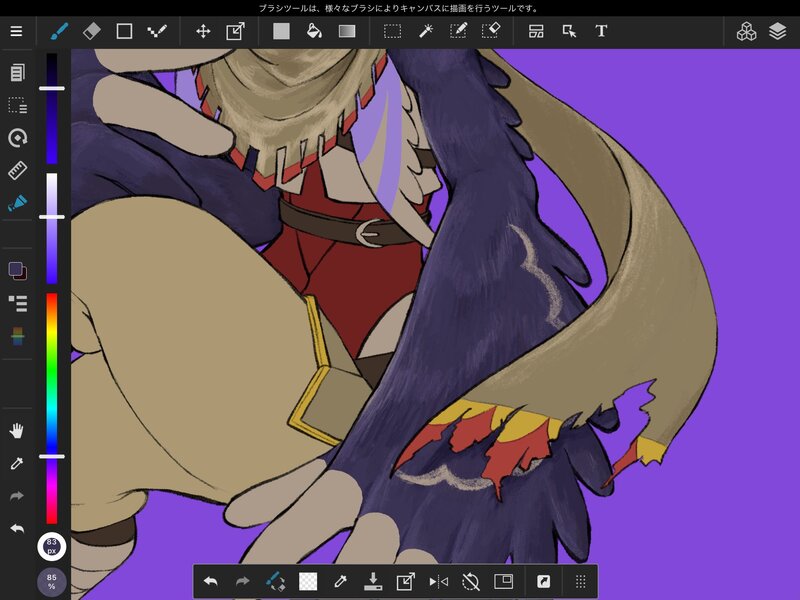Viewport: 800px width, 600px height.
Task: Click the redo arrow in left sidebar
Action: coord(17,496)
